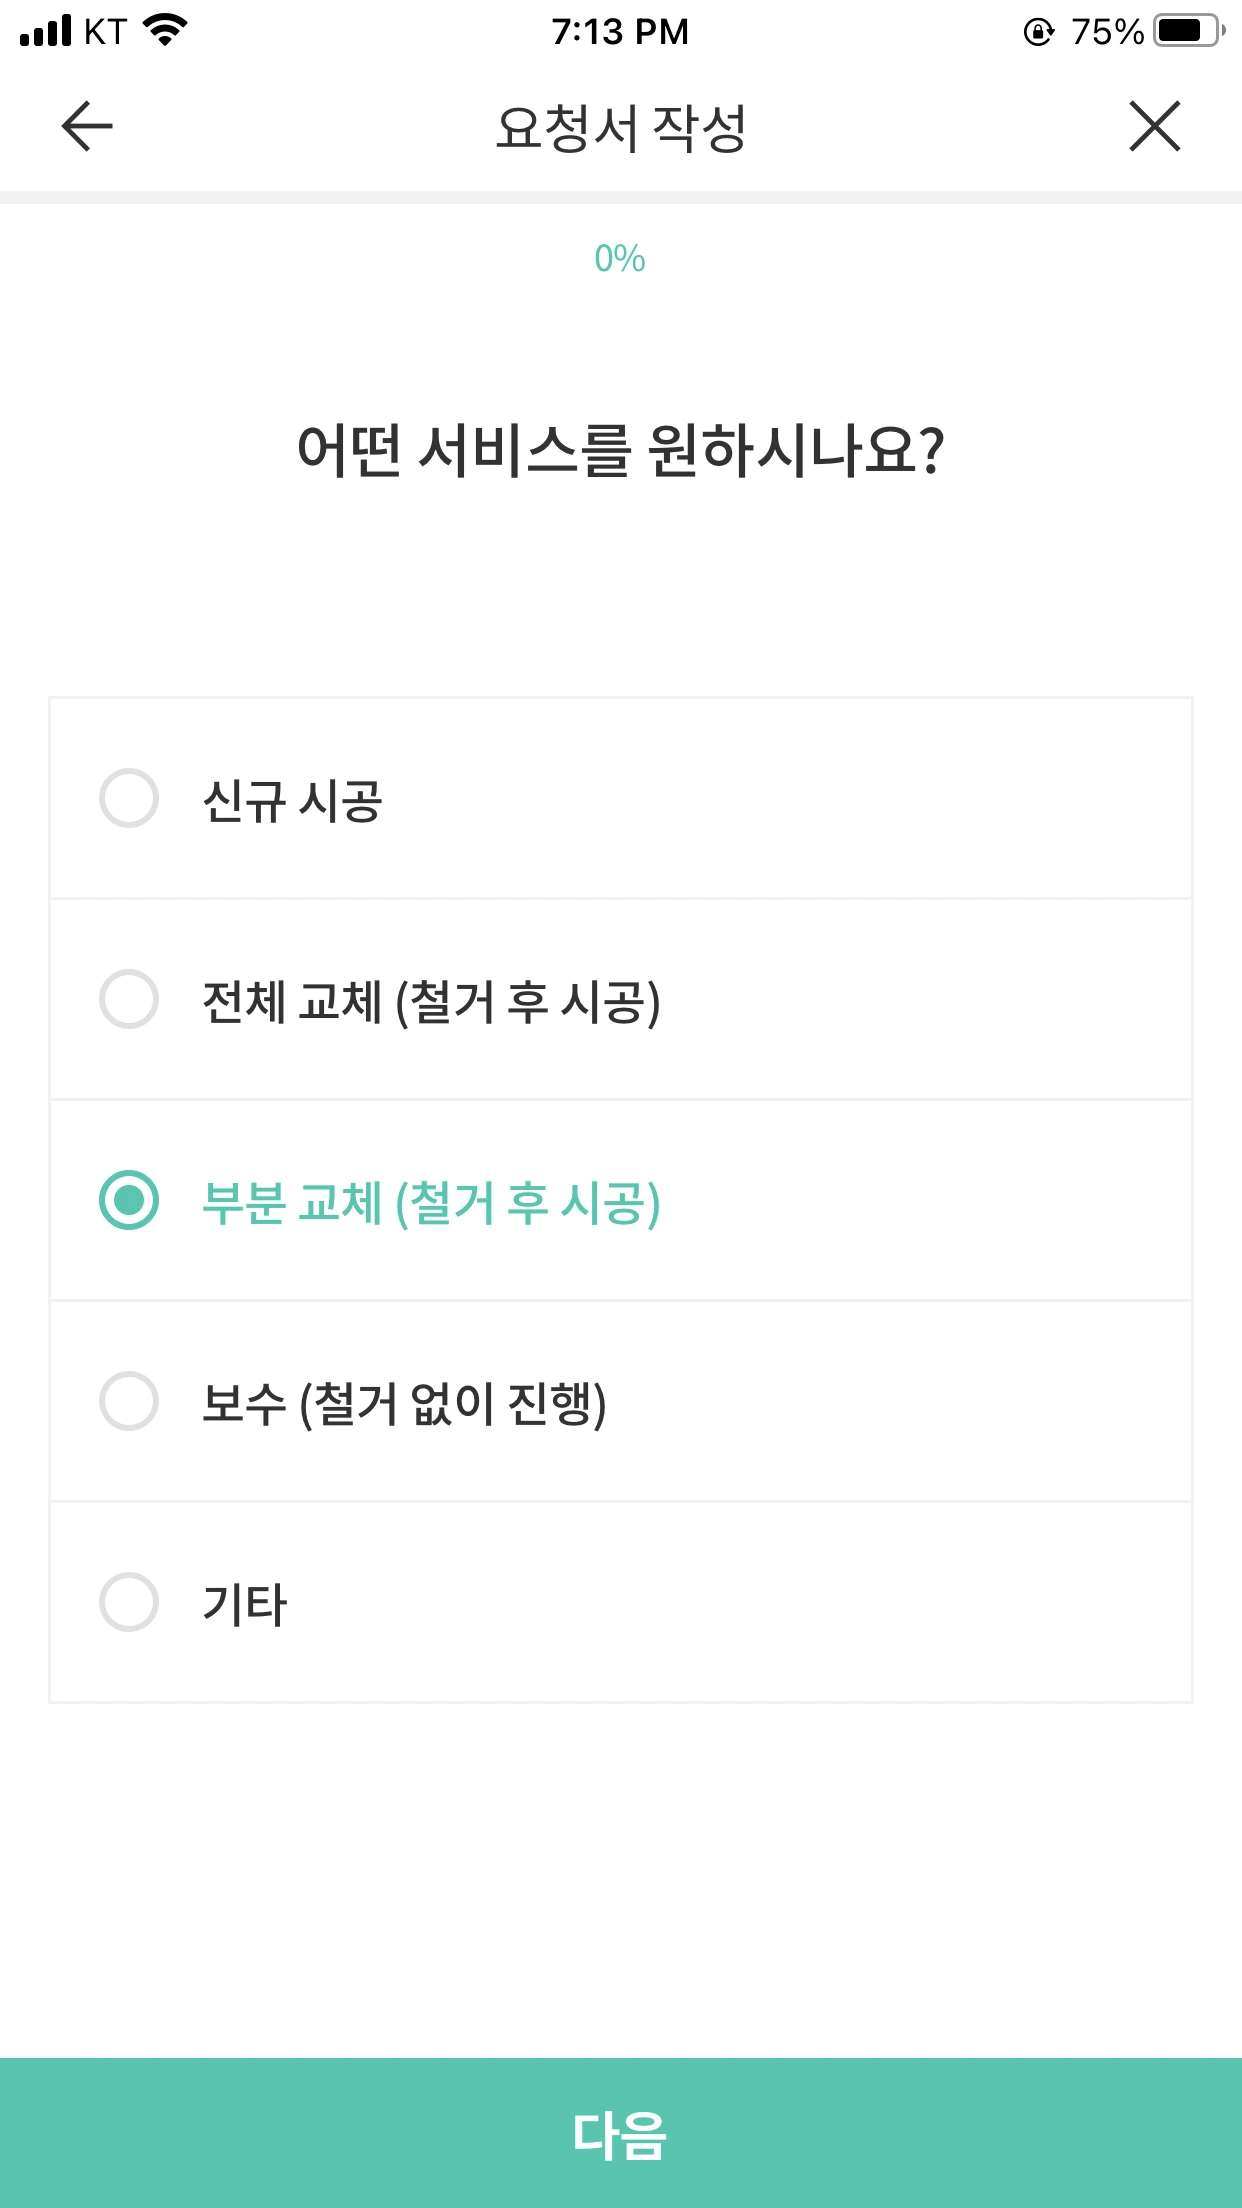Tap the 신규 시공 option label
Screen dimensions: 1242x2208
pyautogui.click(x=292, y=800)
